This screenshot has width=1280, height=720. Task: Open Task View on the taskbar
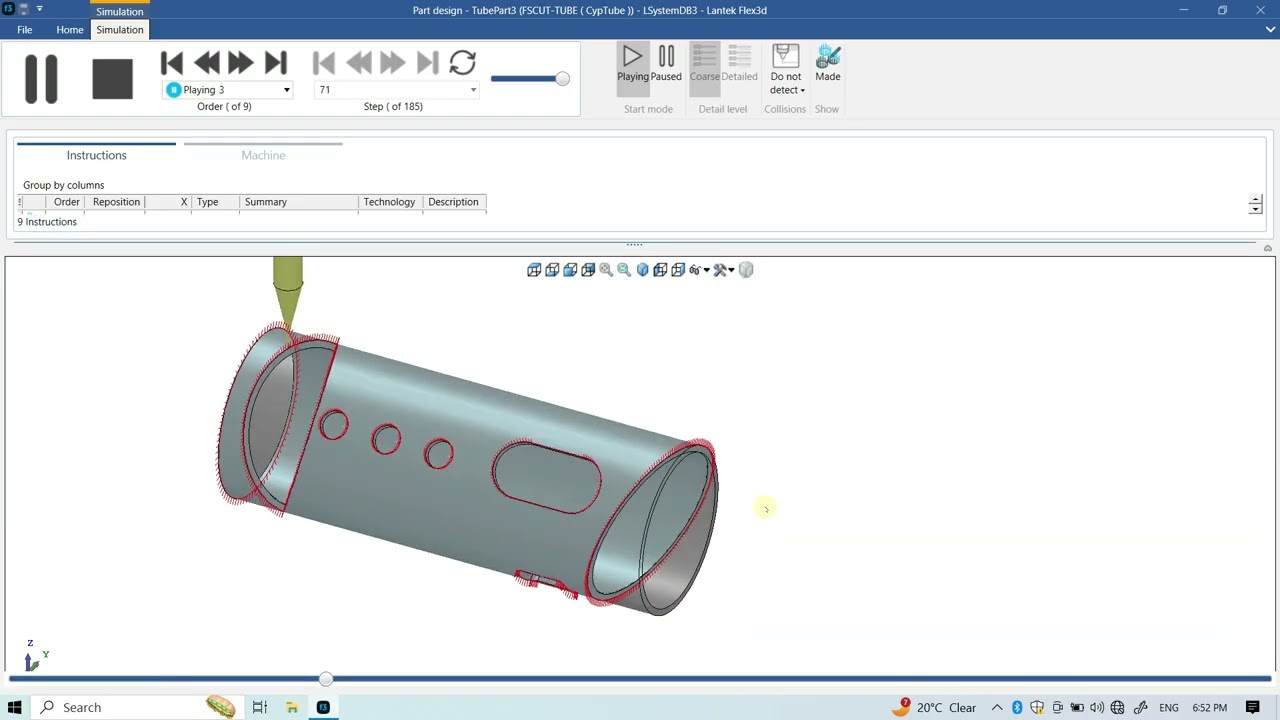[259, 707]
